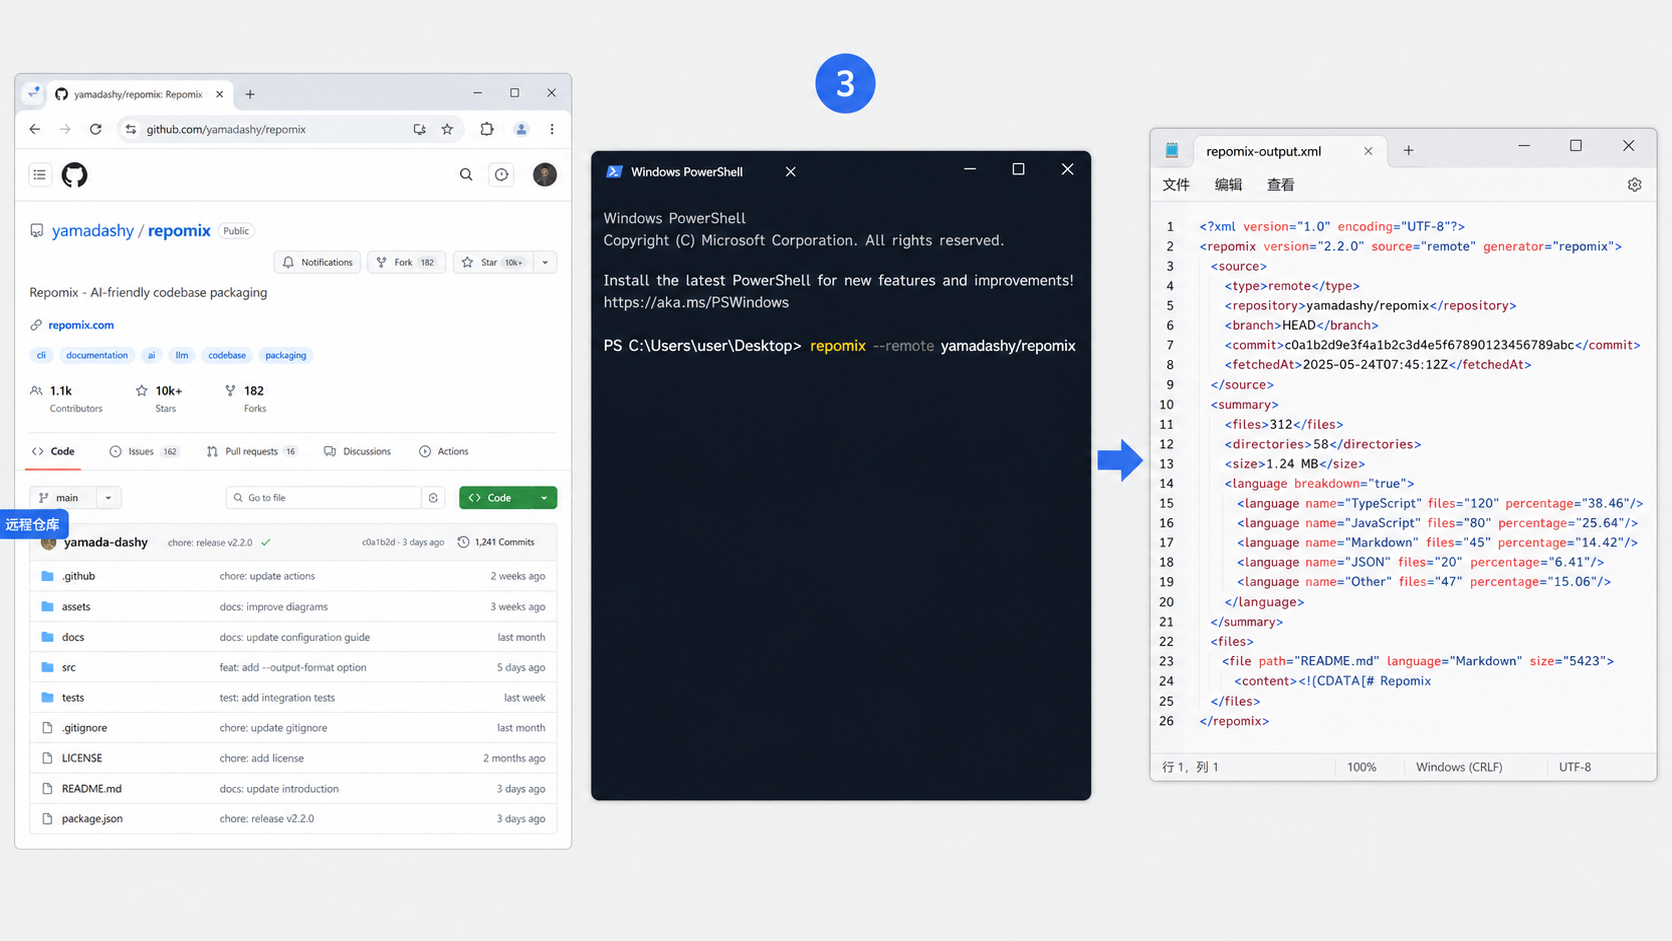Image resolution: width=1672 pixels, height=941 pixels.
Task: Select the 'codebase' topic tag
Action: (x=227, y=355)
